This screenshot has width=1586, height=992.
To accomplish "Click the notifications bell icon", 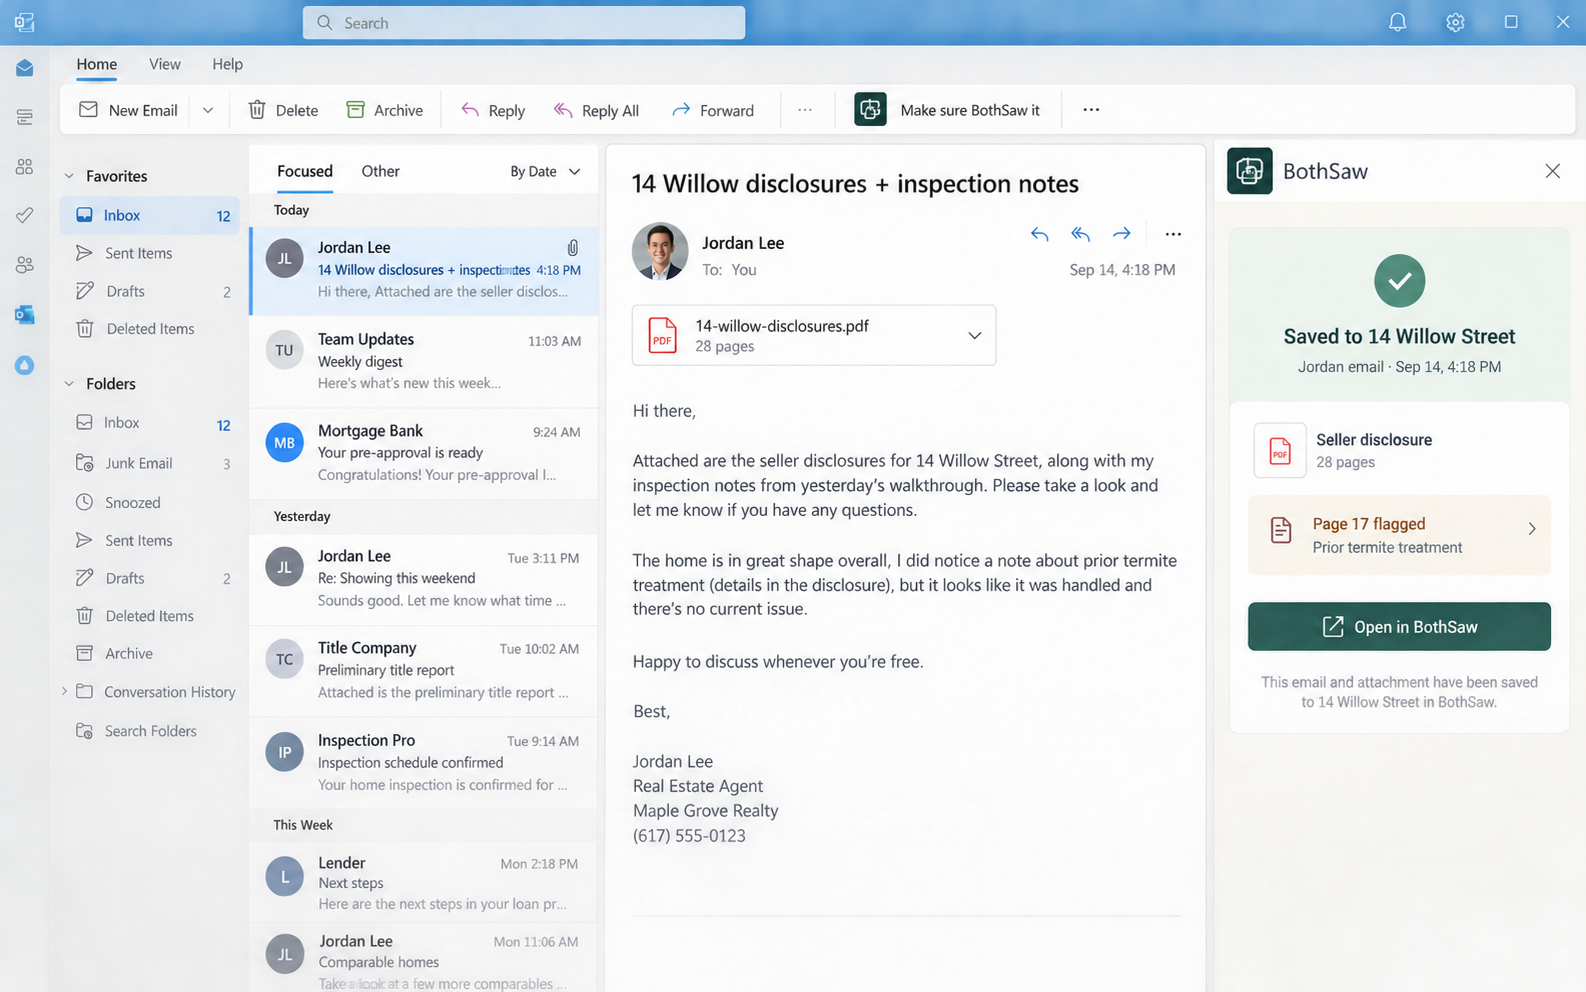I will coord(1397,22).
